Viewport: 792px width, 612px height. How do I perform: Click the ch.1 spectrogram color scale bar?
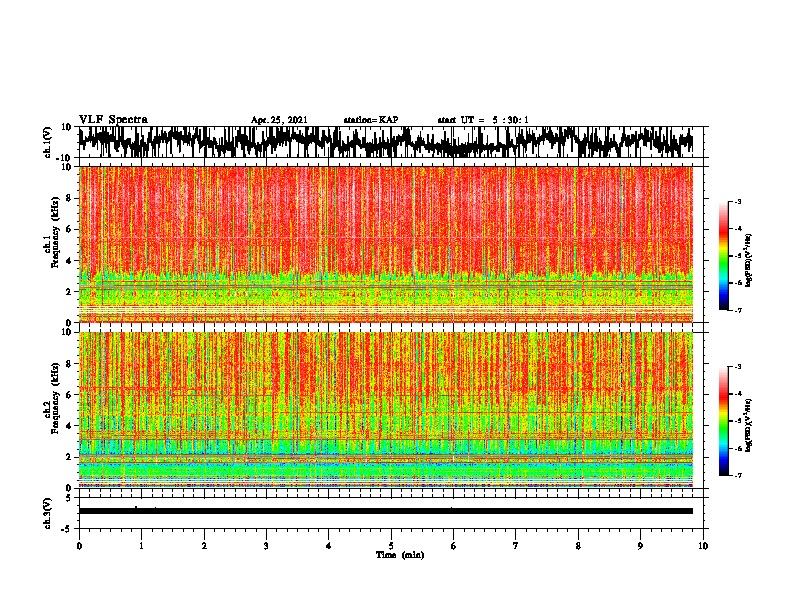[723, 256]
